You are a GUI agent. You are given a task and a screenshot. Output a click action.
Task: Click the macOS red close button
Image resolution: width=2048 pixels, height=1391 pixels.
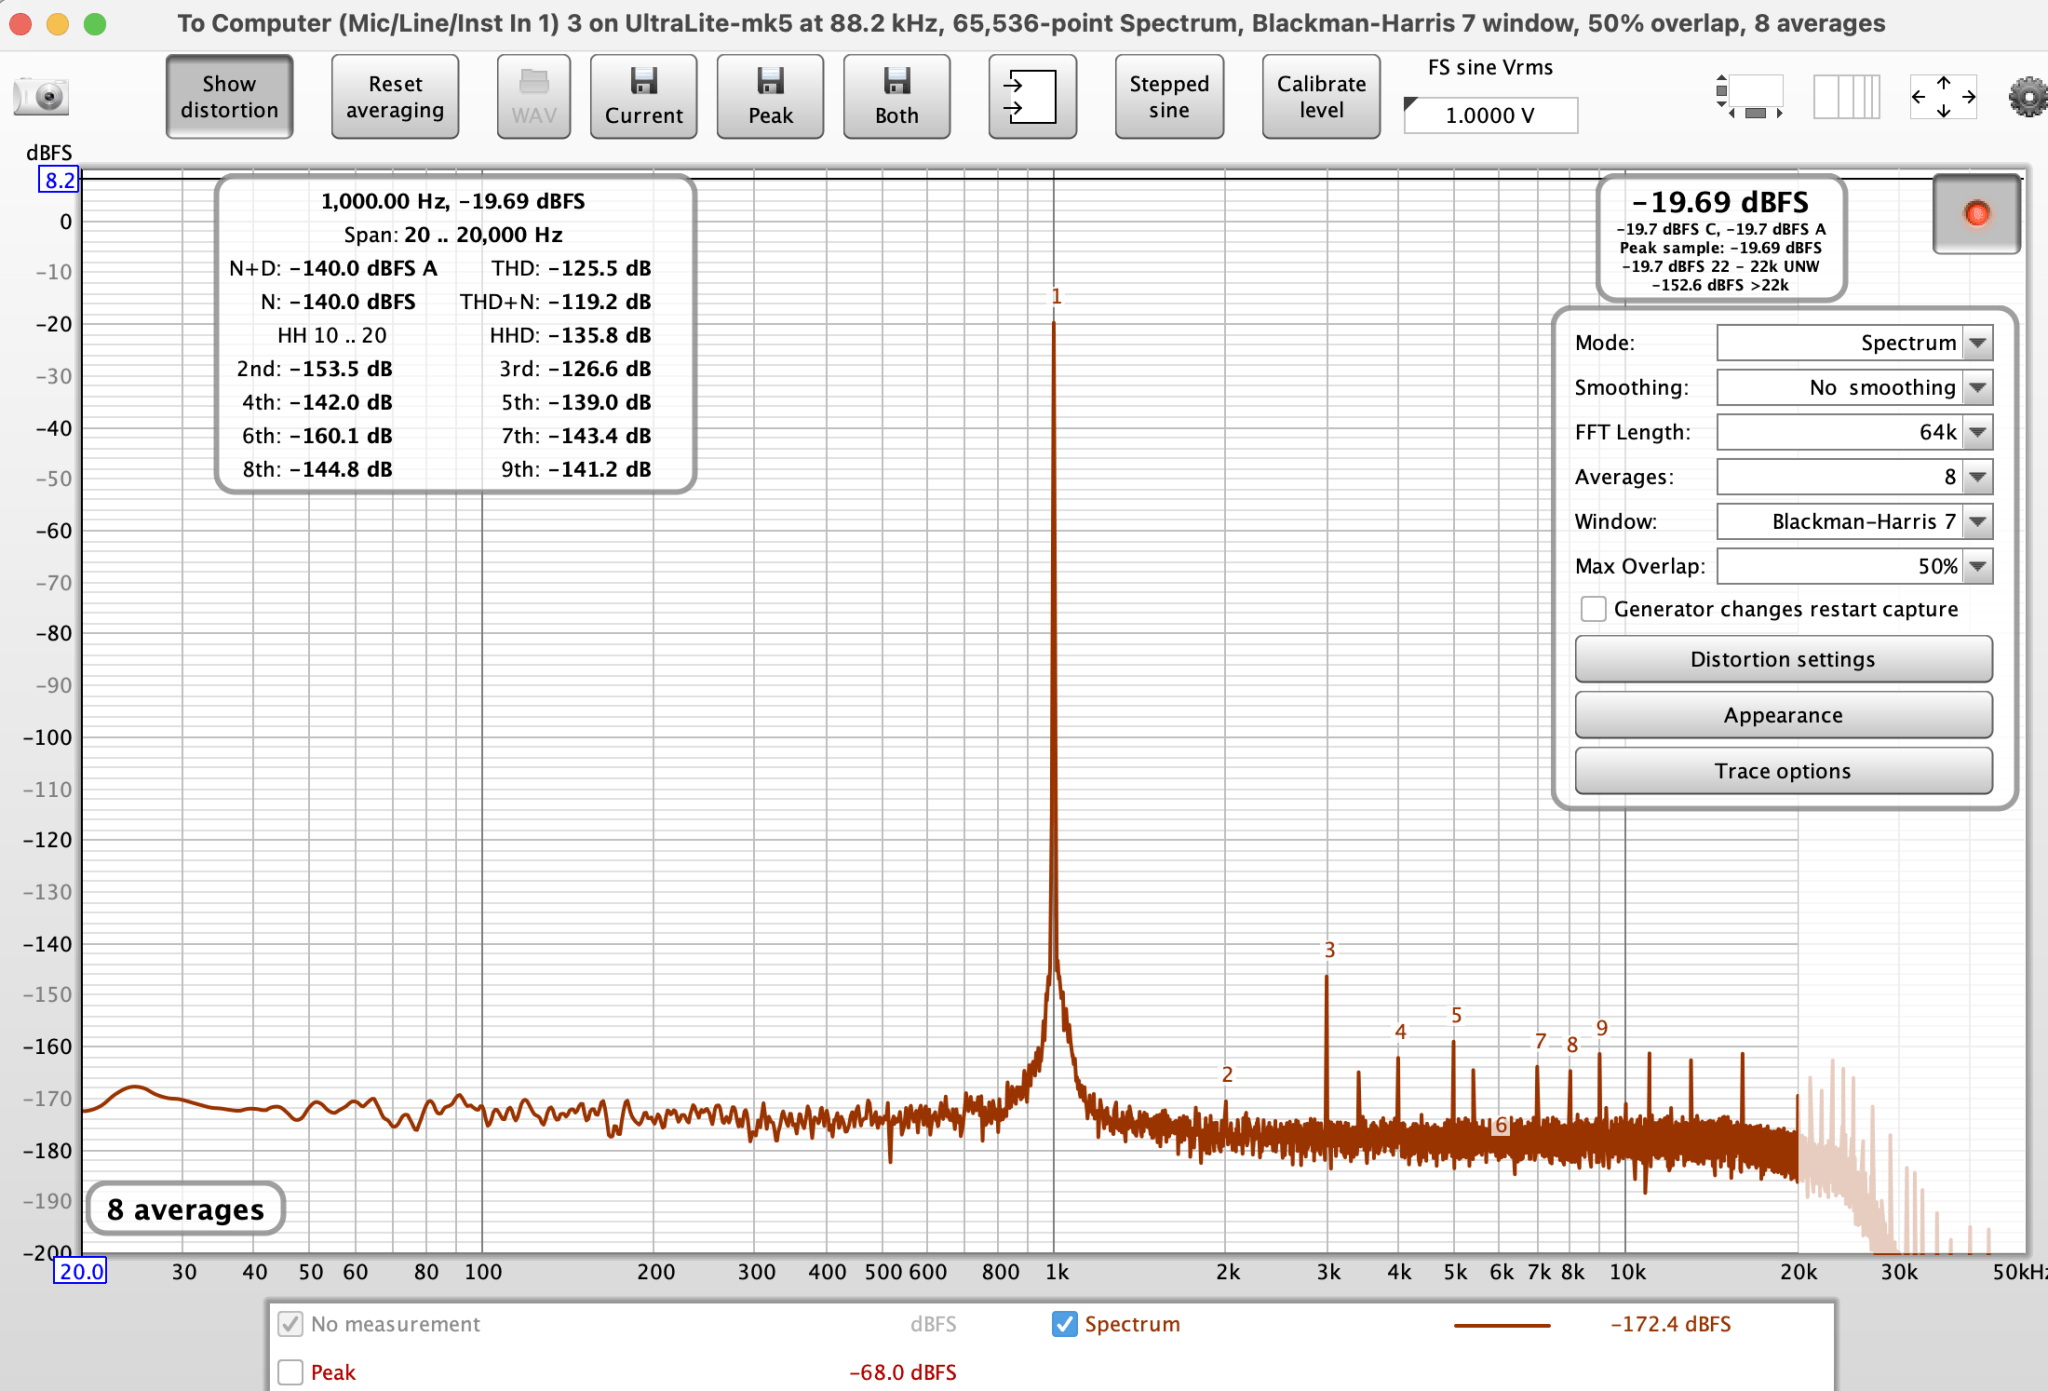20,24
